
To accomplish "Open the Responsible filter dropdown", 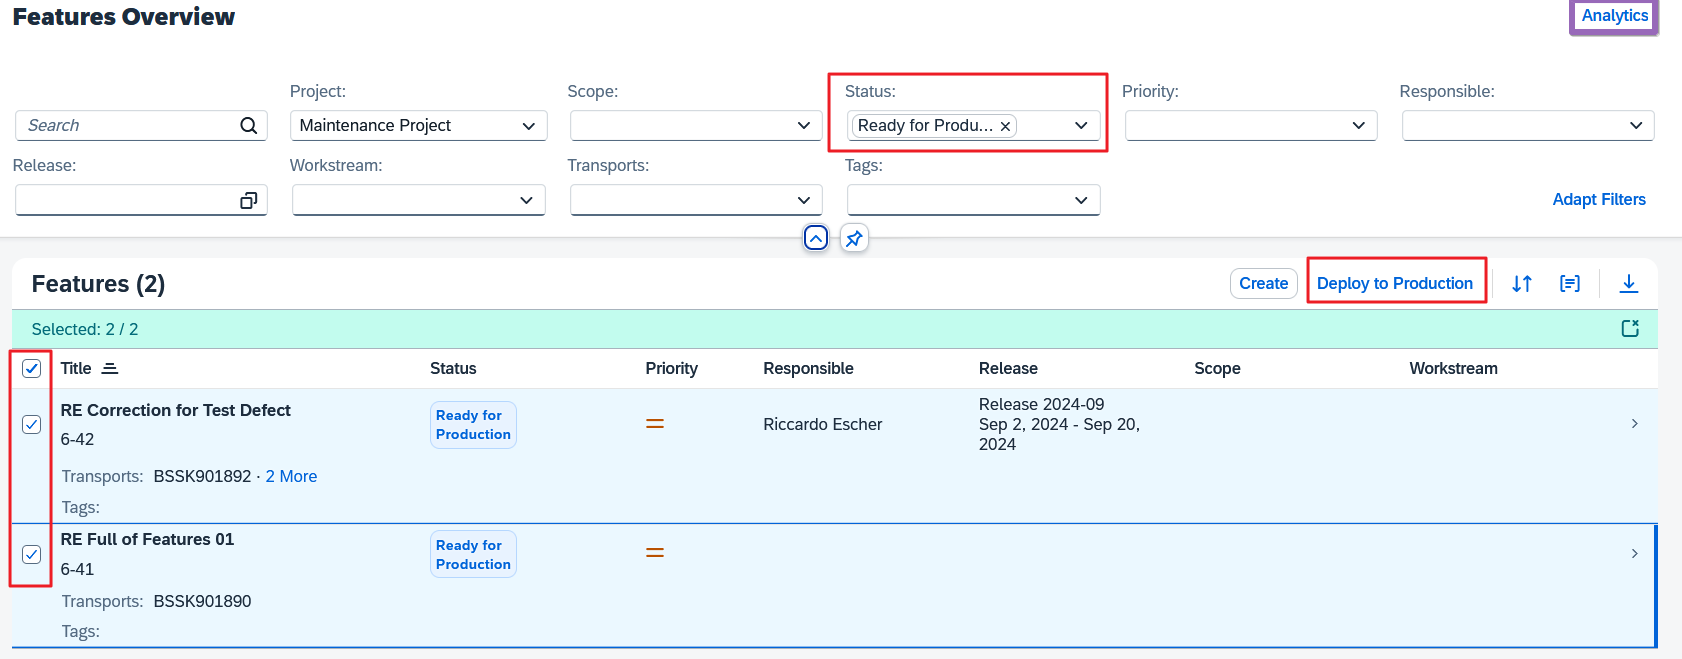I will coord(1635,126).
